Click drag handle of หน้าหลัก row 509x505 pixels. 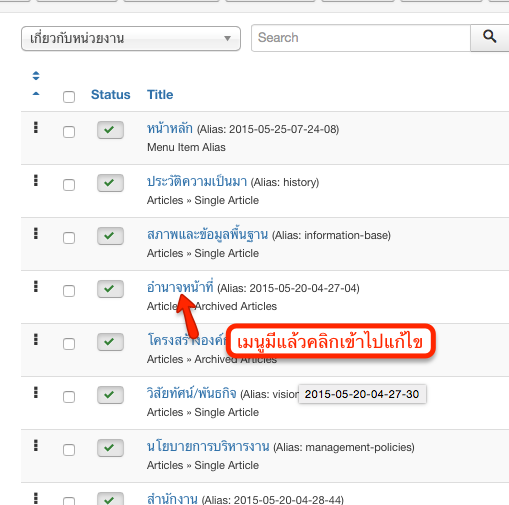click(36, 127)
